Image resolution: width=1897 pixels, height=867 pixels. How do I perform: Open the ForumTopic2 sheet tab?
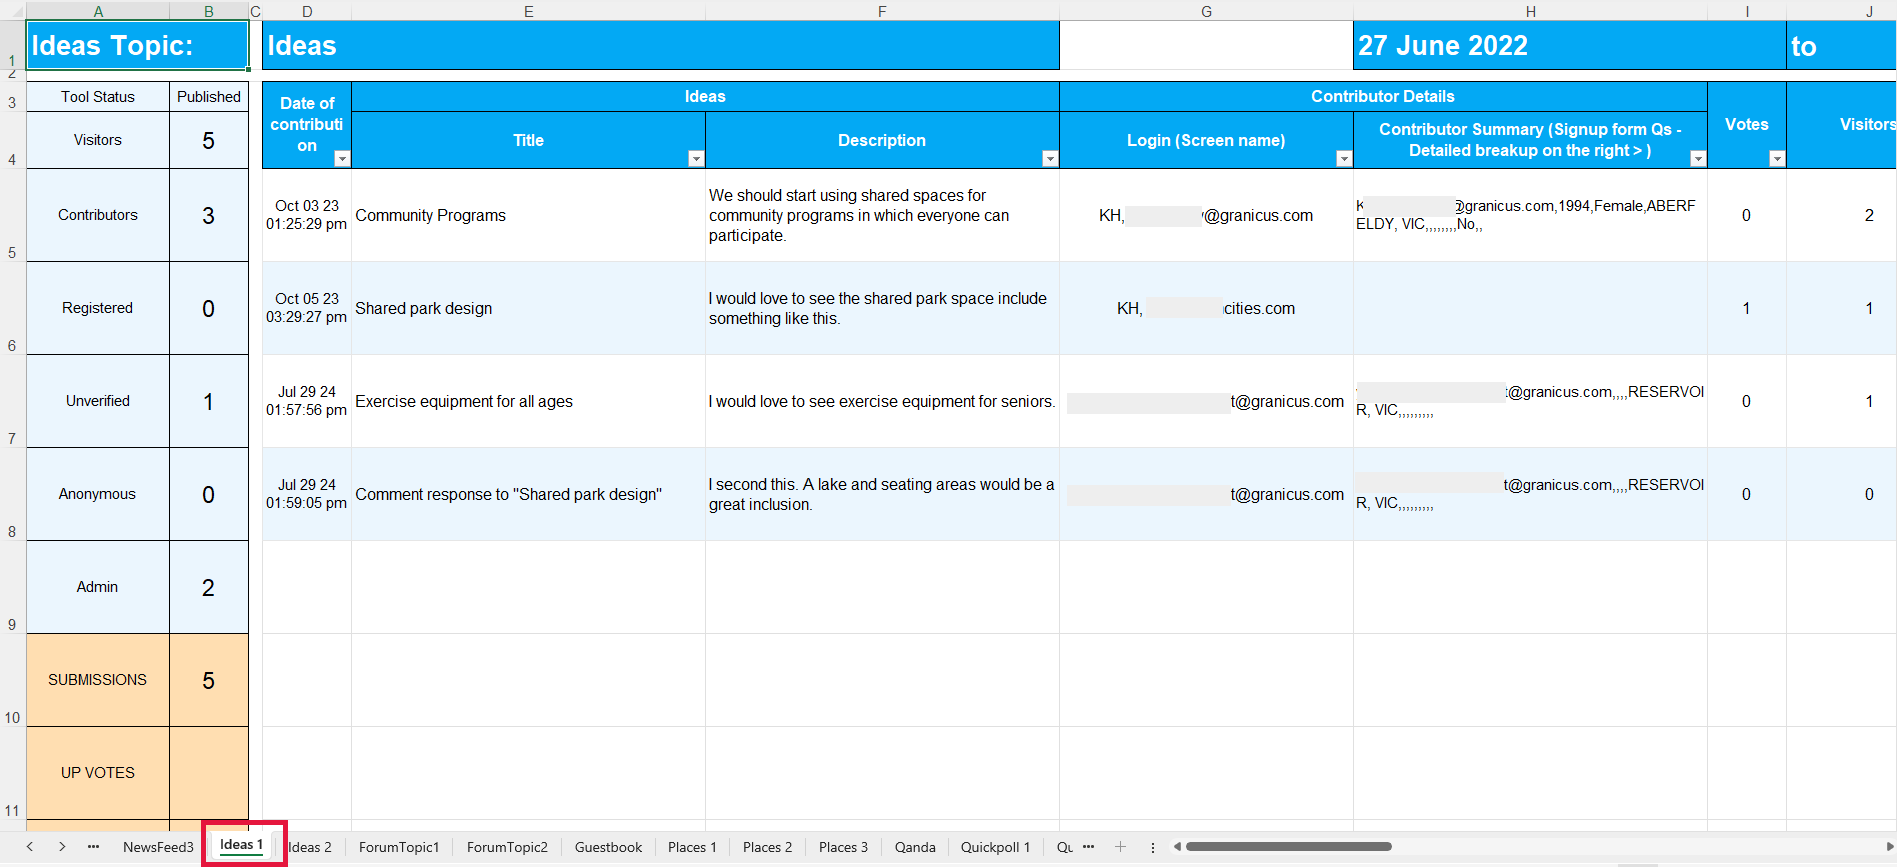click(x=507, y=847)
